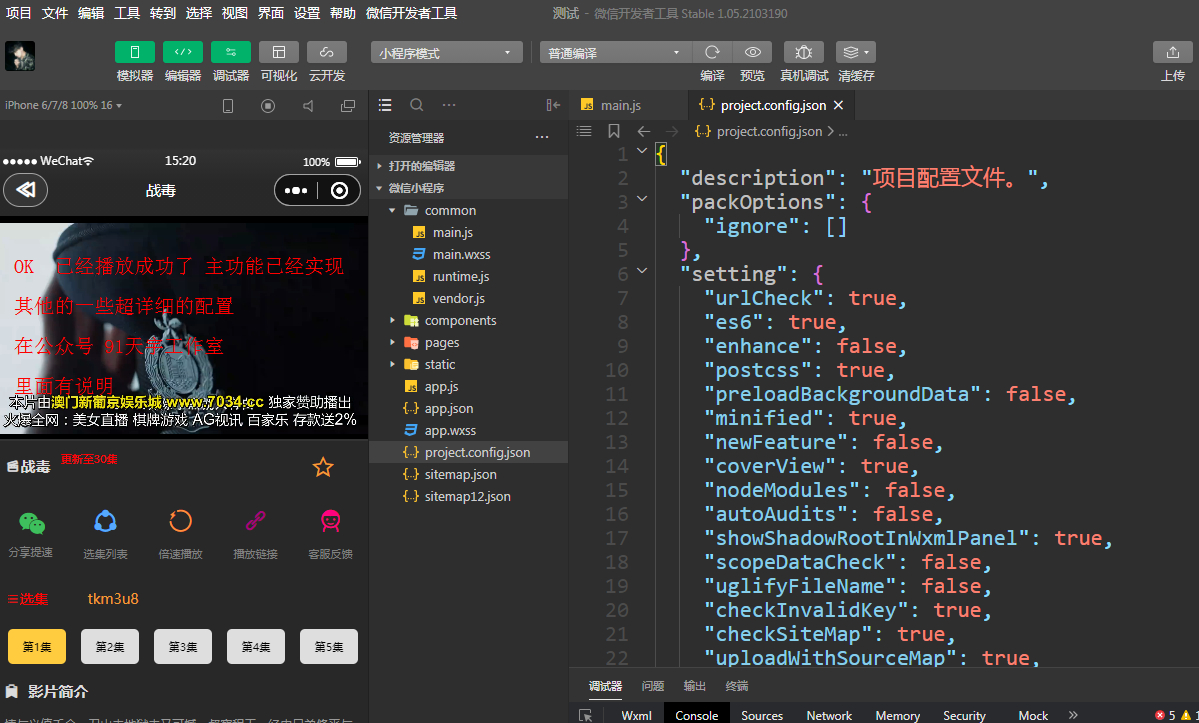
Task: Click the simulator record stop icon
Action: click(268, 106)
